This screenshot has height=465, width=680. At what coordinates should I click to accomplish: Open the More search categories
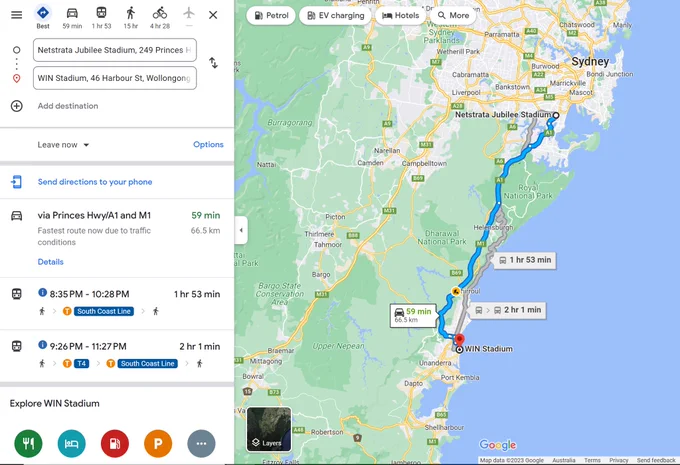(x=453, y=16)
